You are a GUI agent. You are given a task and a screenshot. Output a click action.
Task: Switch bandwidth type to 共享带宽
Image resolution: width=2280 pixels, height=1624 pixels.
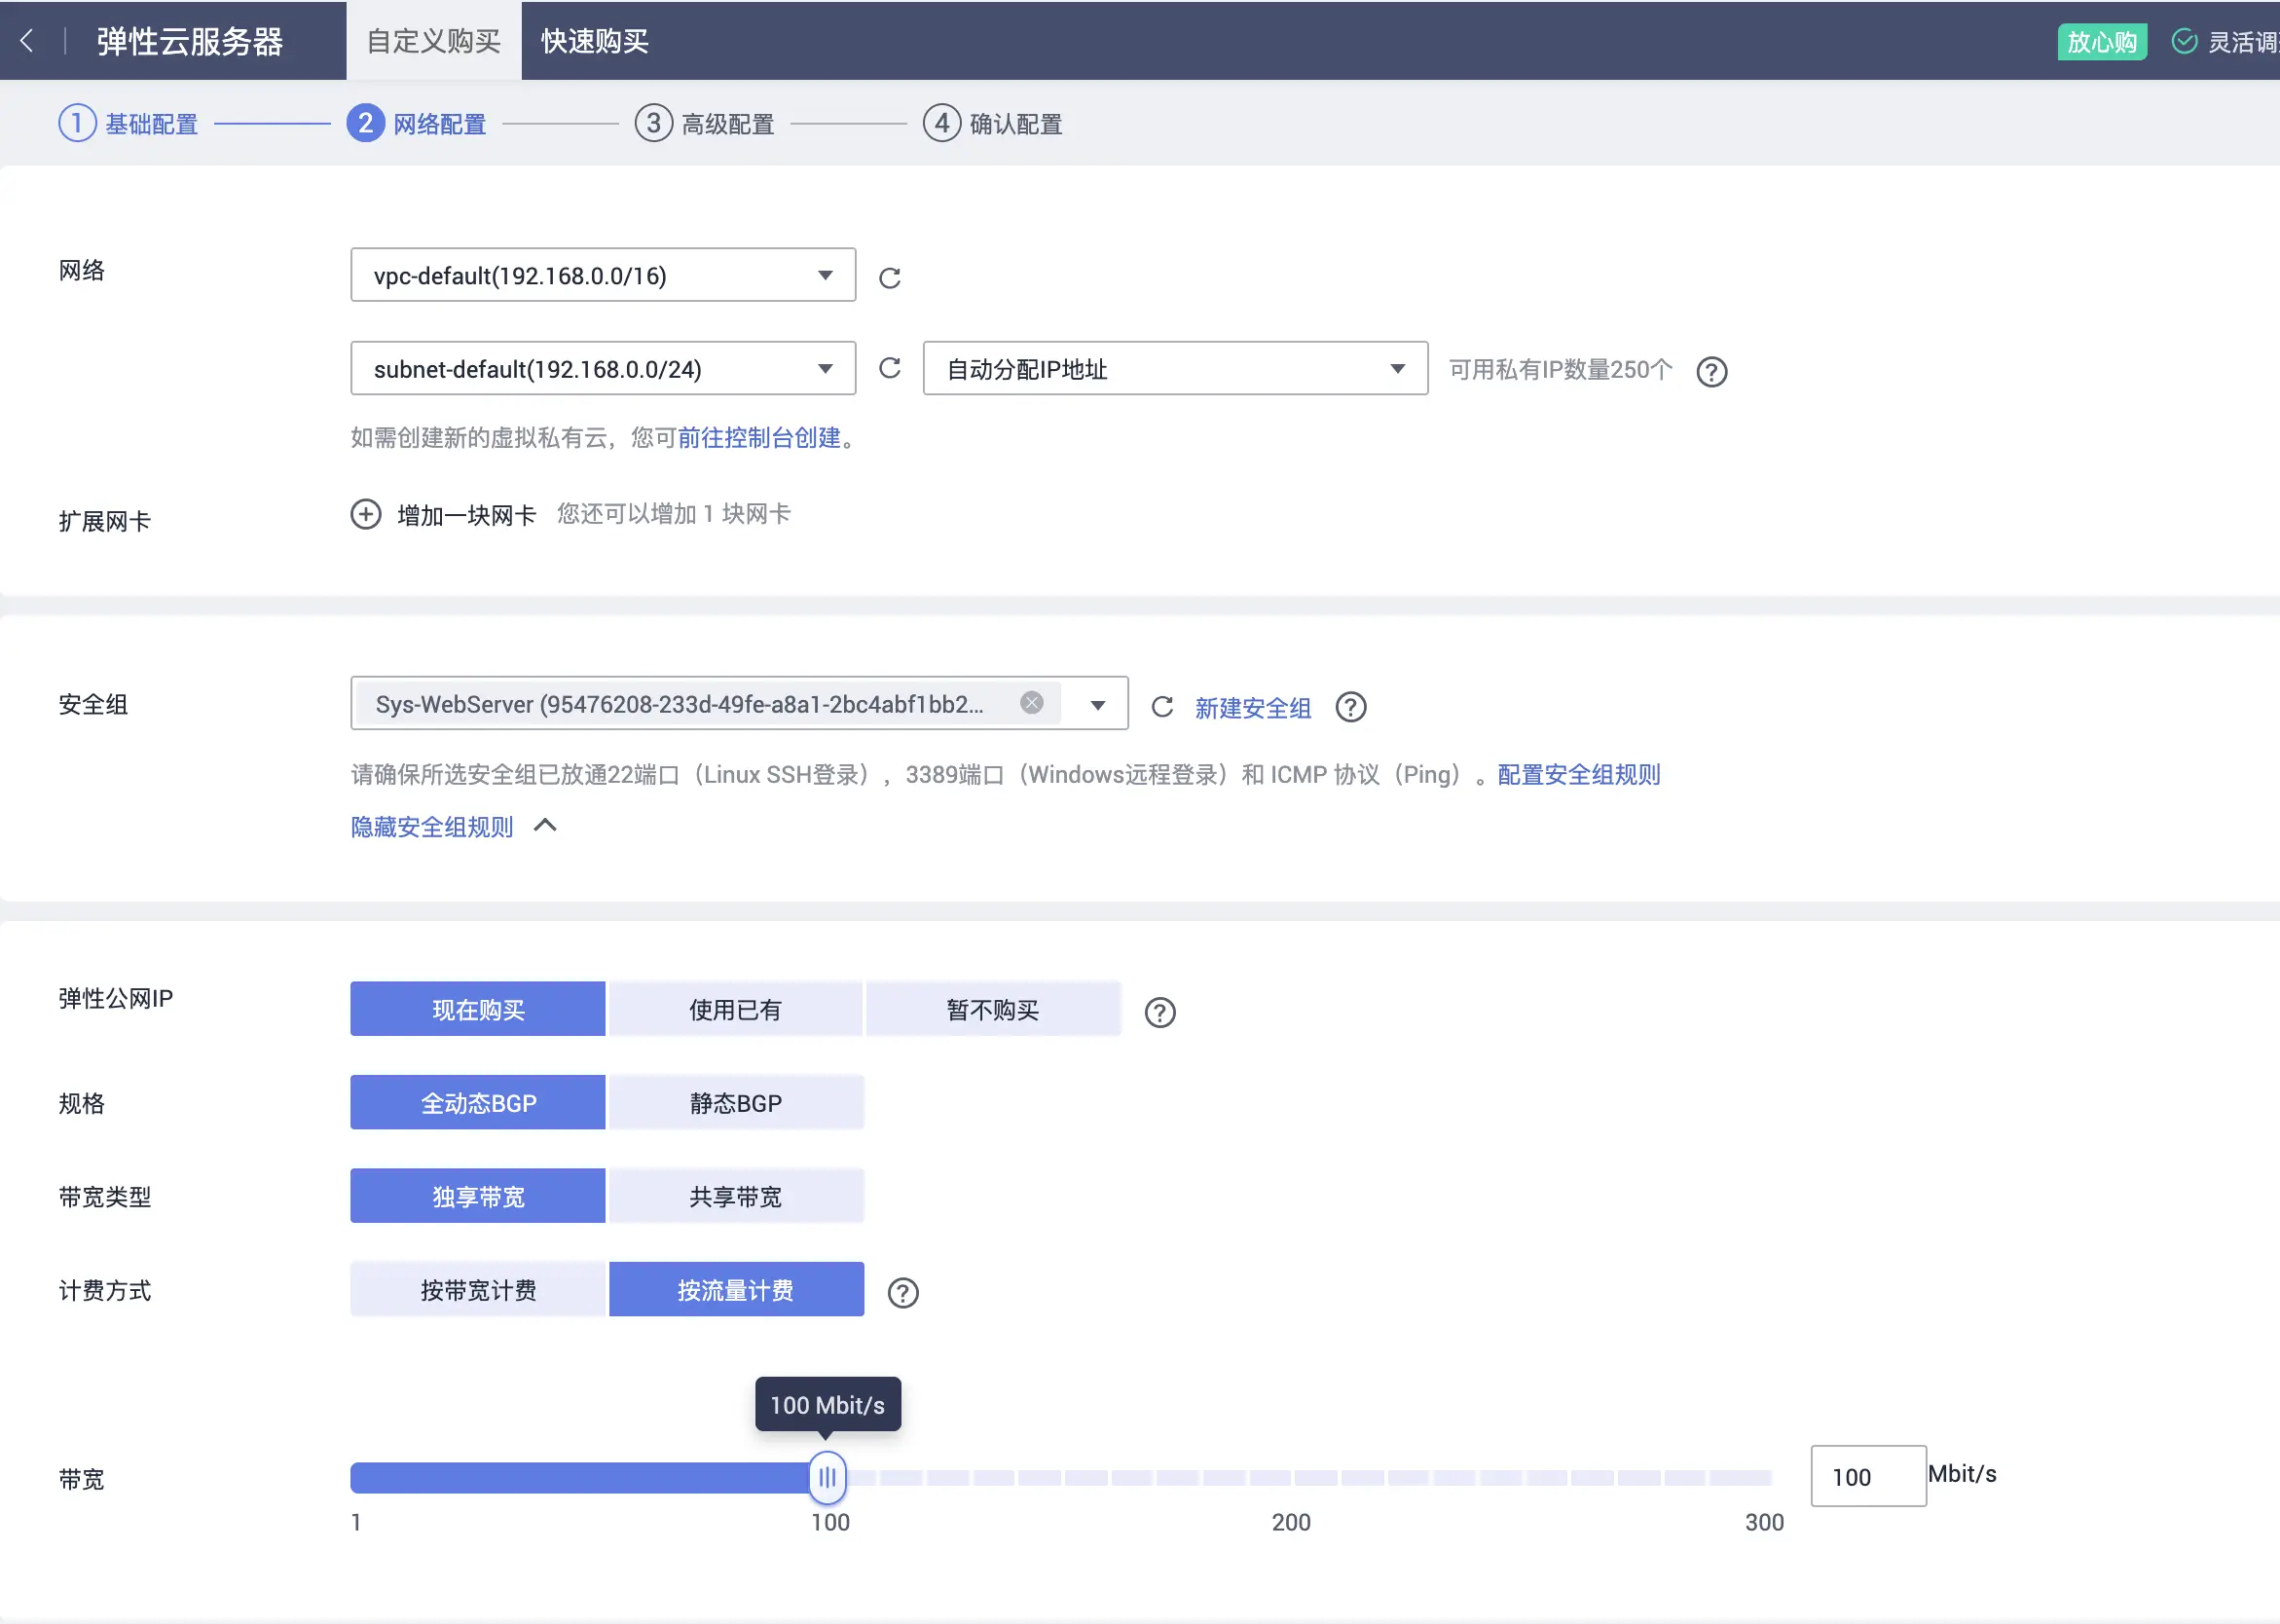735,1195
